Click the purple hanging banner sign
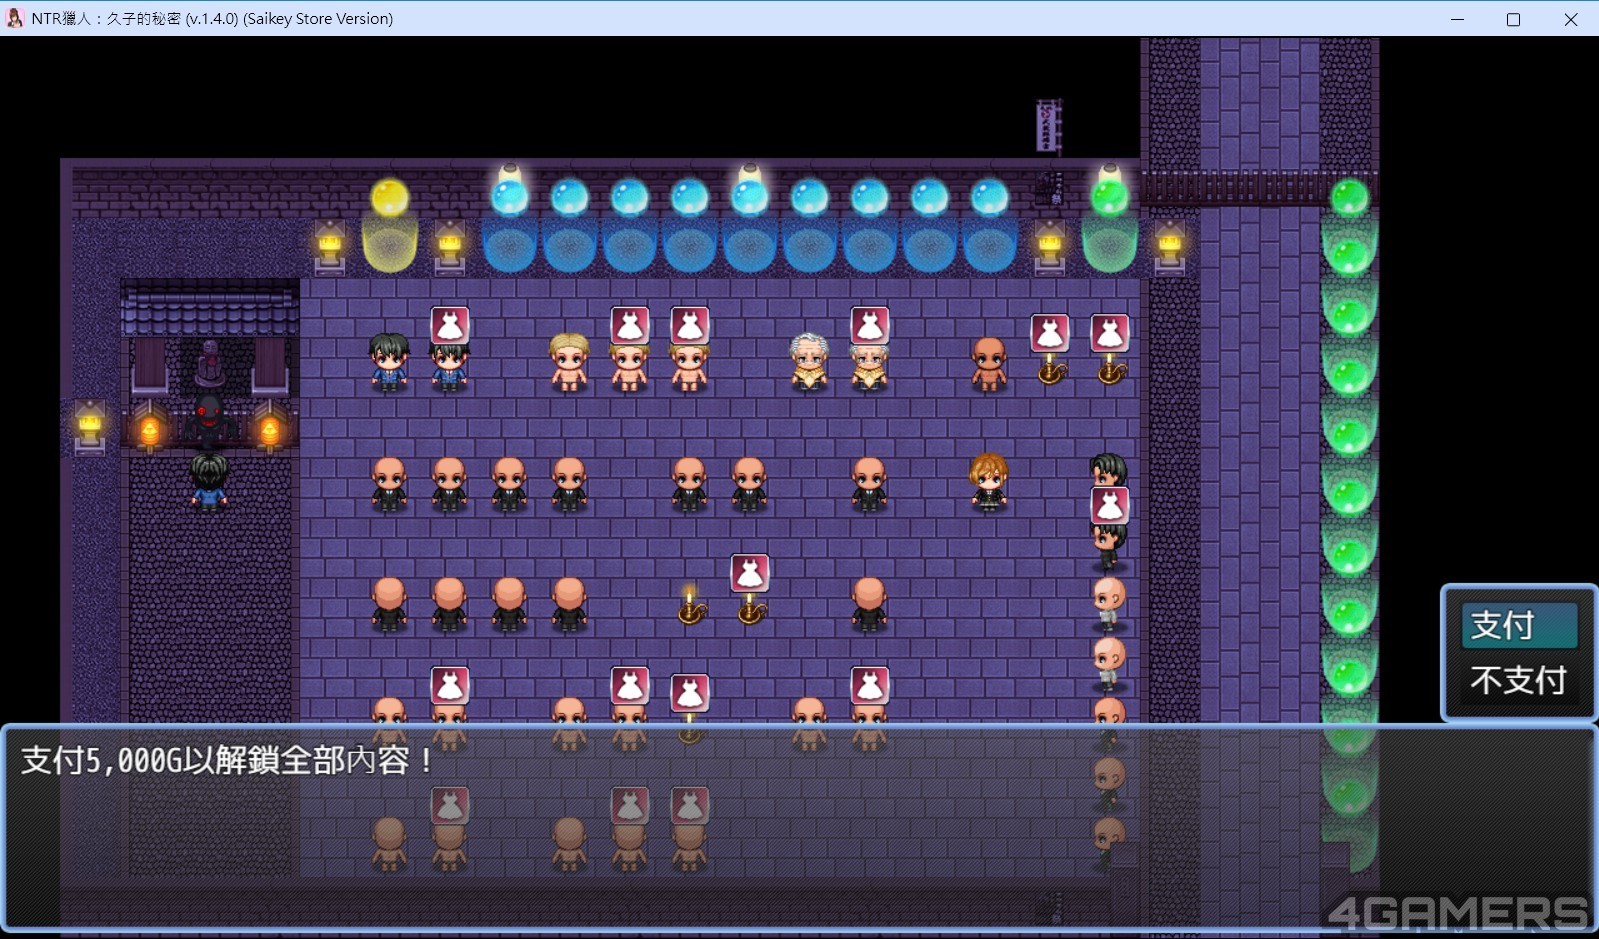This screenshot has height=939, width=1599. (x=1048, y=125)
